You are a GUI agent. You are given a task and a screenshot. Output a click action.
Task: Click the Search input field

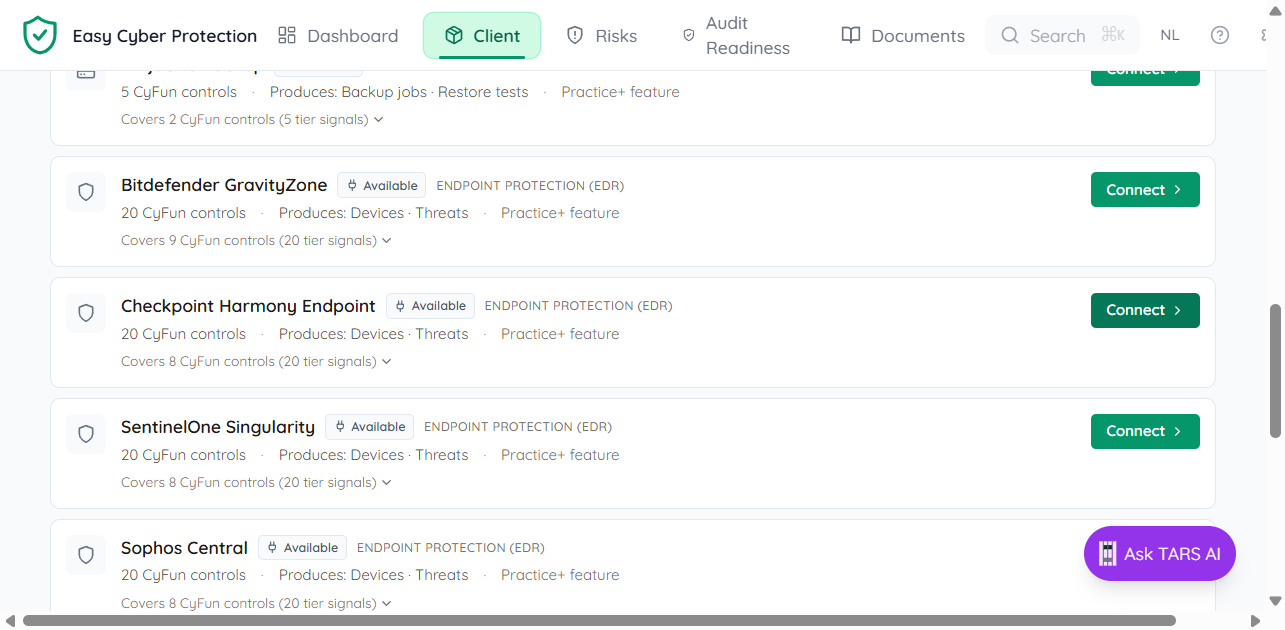(1062, 36)
